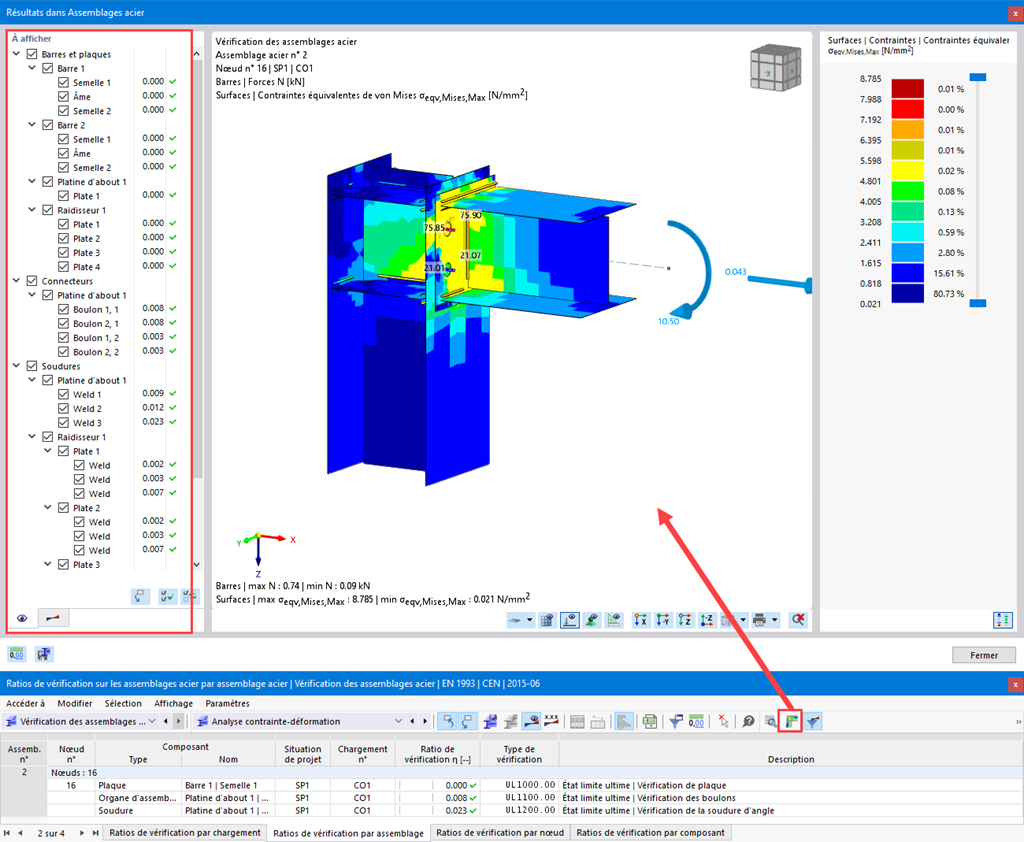The image size is (1024, 842).
Task: Click the navigation cube in the 3D view
Action: coord(775,67)
